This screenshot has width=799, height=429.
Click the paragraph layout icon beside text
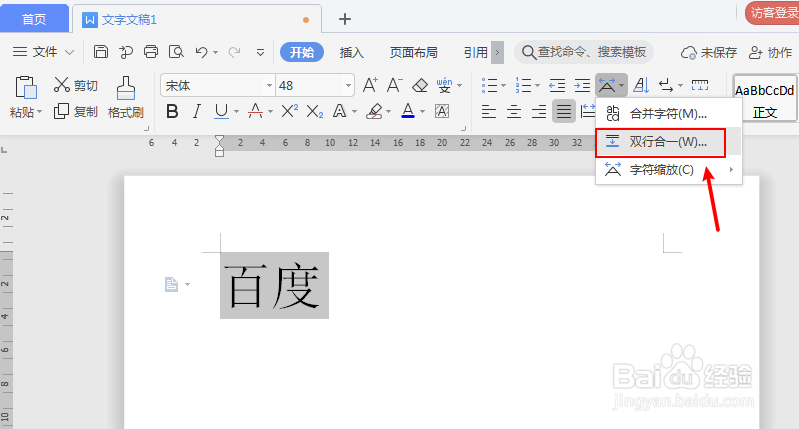[172, 284]
